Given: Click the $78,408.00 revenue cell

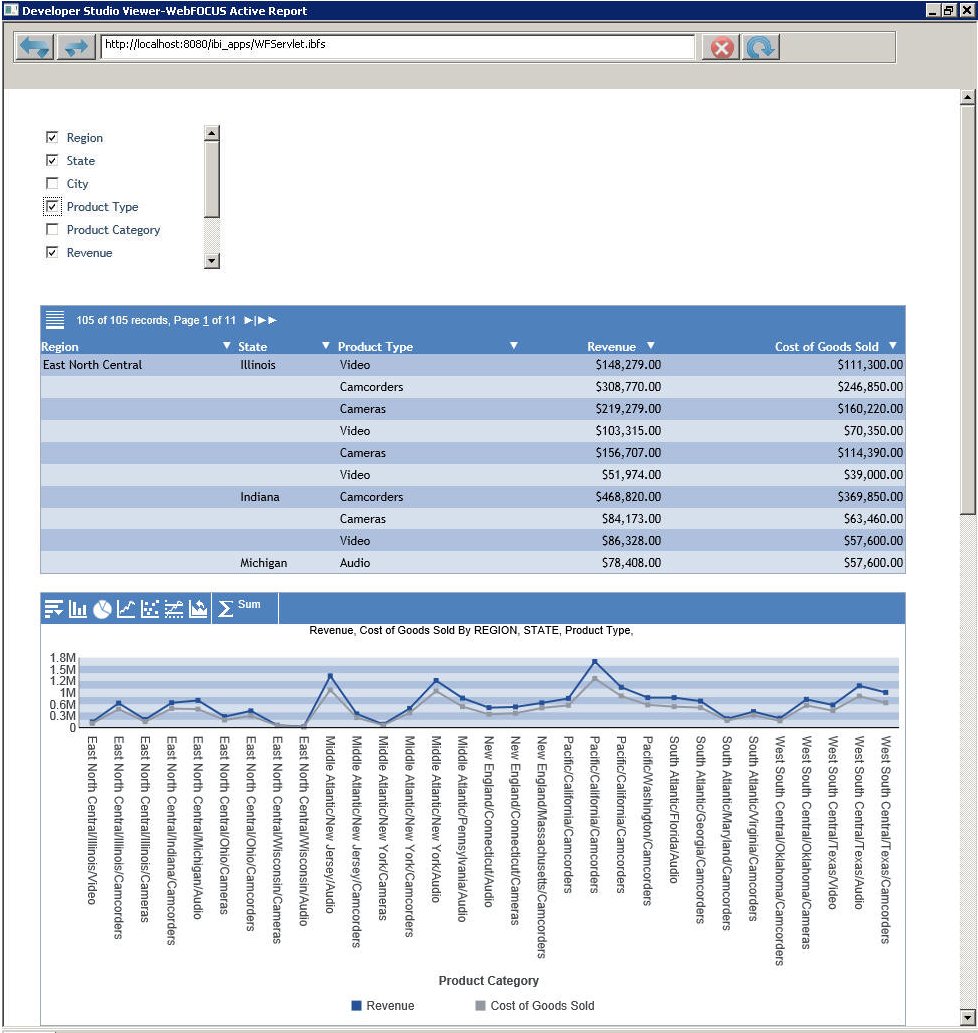Looking at the screenshot, I should (x=631, y=563).
